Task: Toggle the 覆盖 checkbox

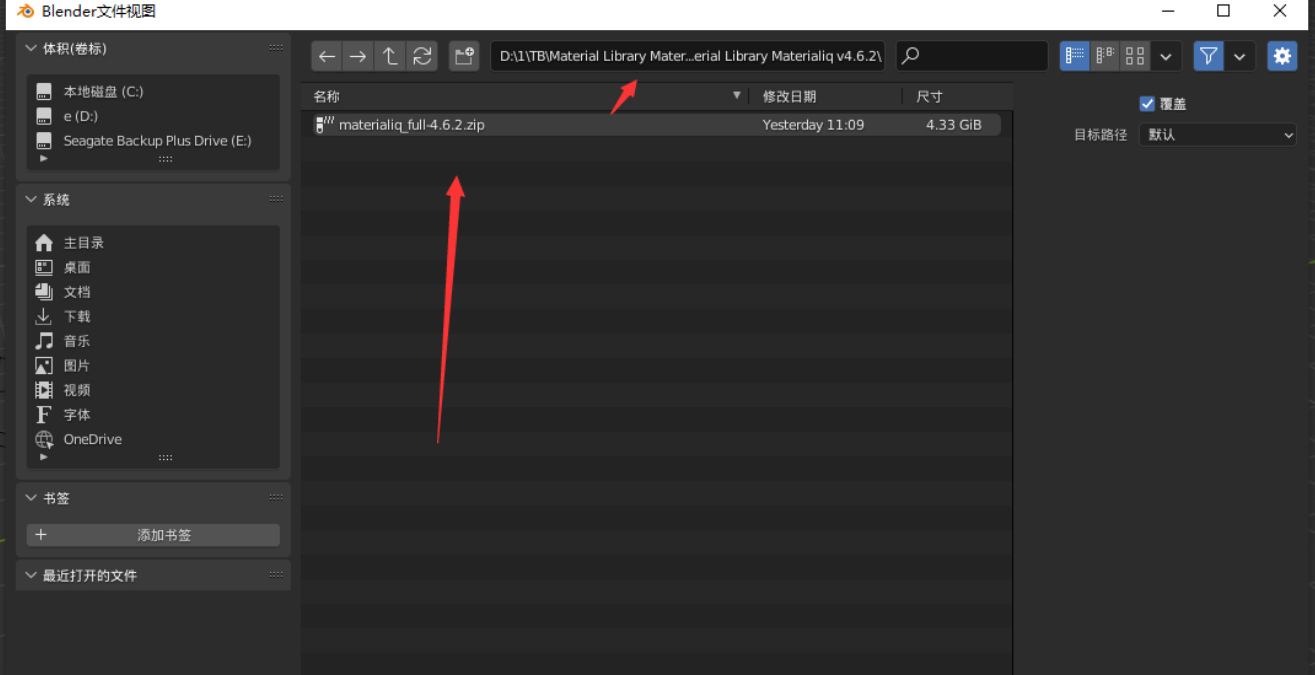Action: 1147,104
